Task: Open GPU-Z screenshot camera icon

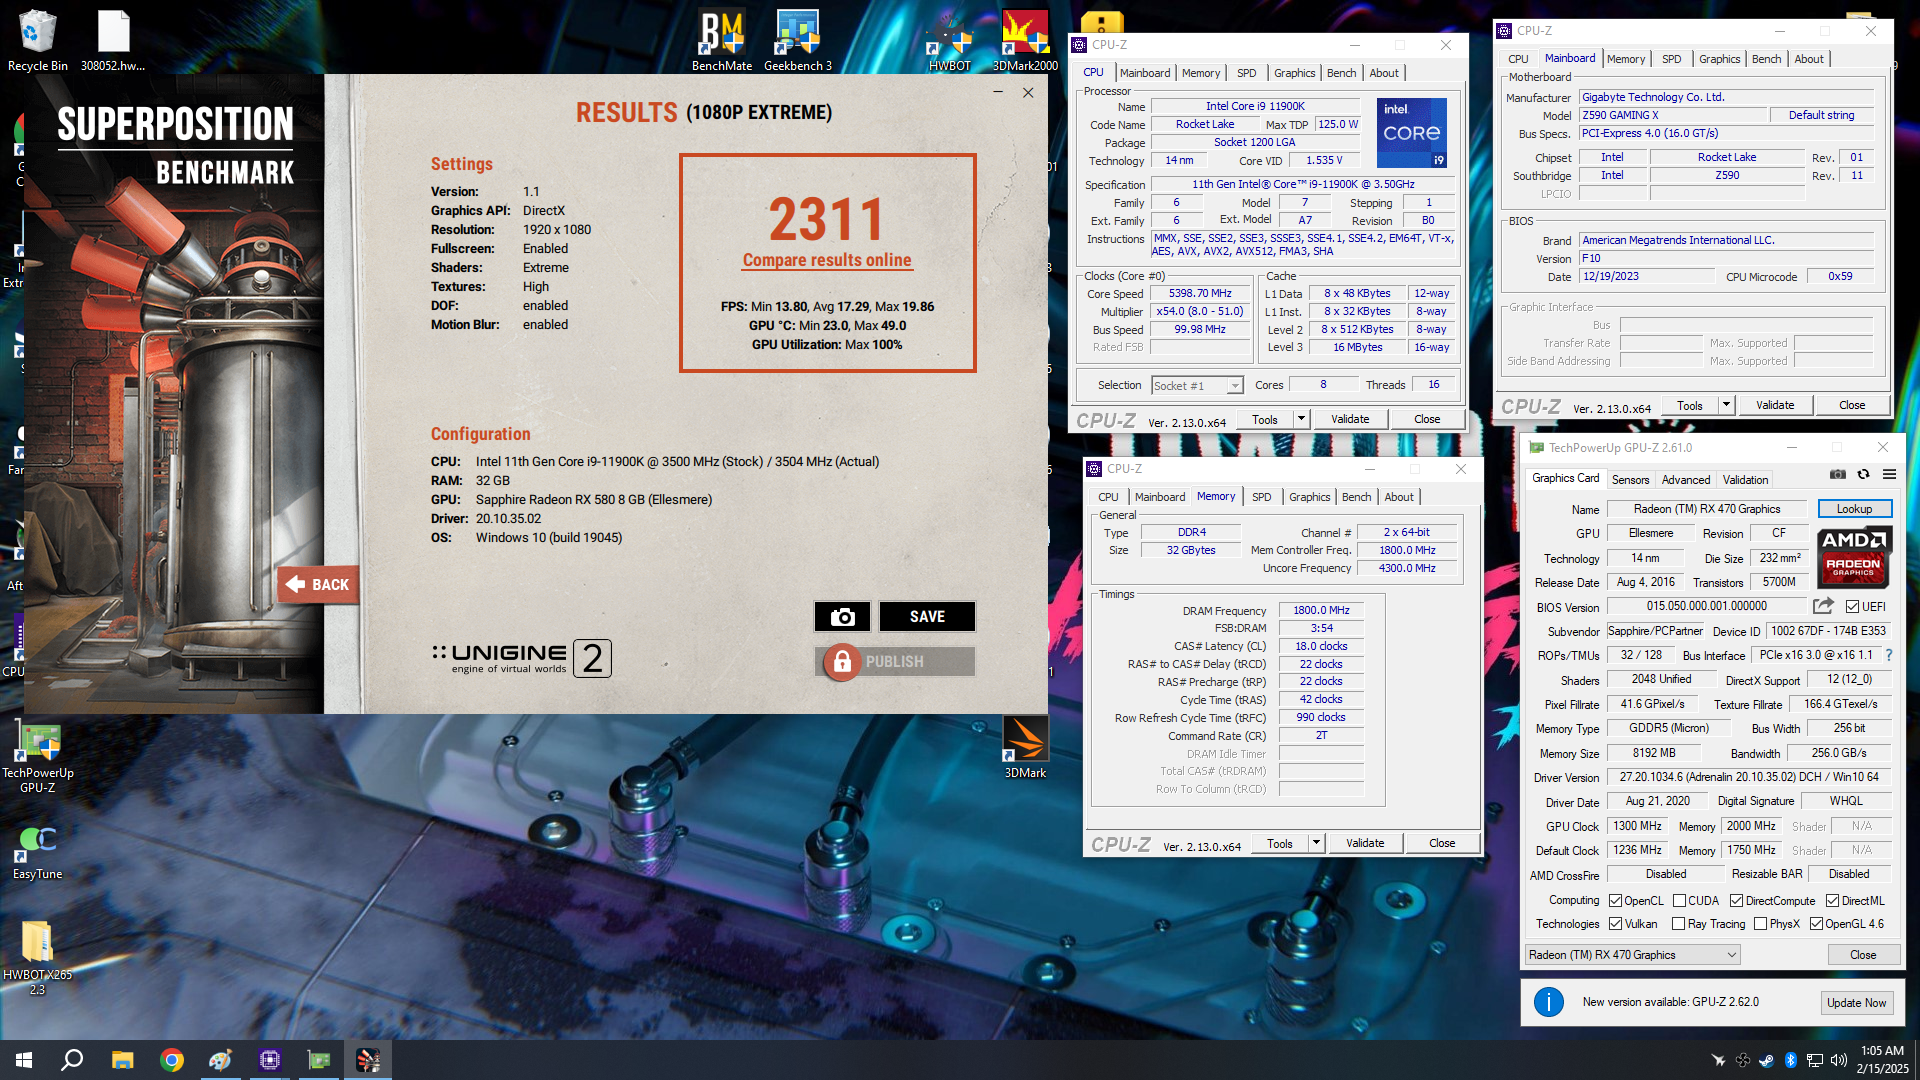Action: [1838, 474]
